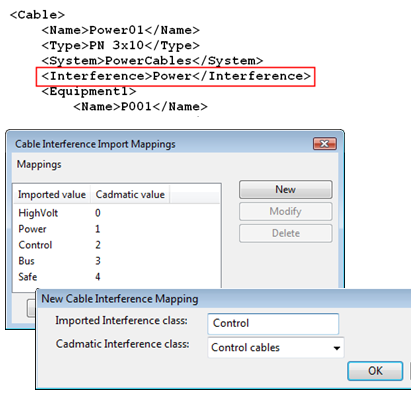411x399 pixels.
Task: Click the Cadmatic value 4 cell
Action: point(98,277)
